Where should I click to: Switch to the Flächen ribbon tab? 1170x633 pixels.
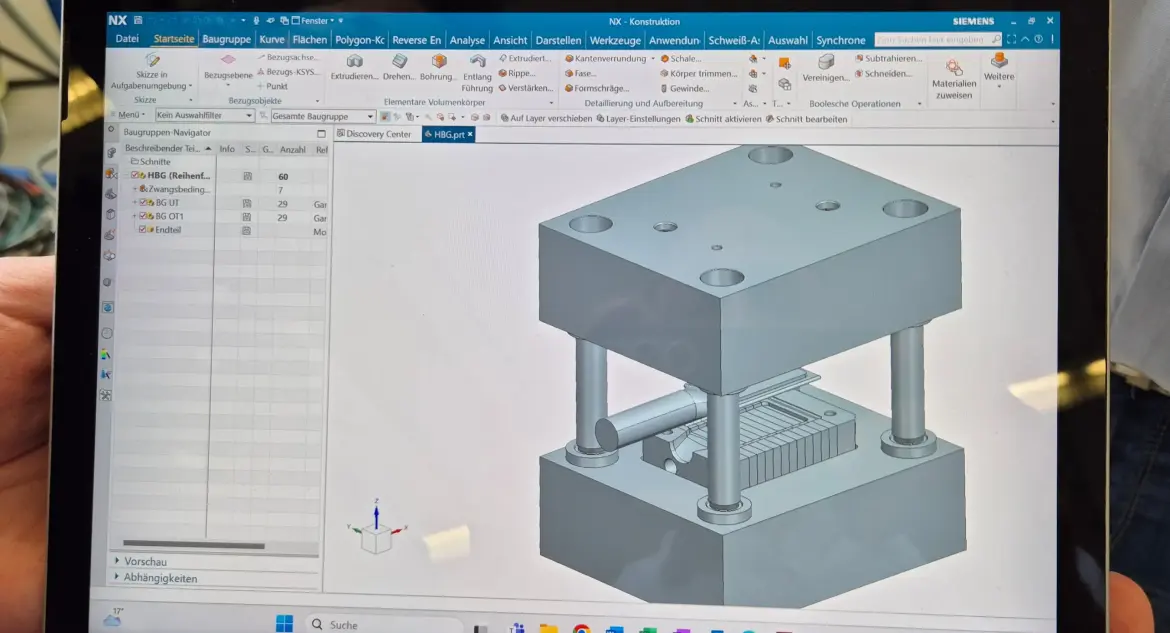[310, 40]
